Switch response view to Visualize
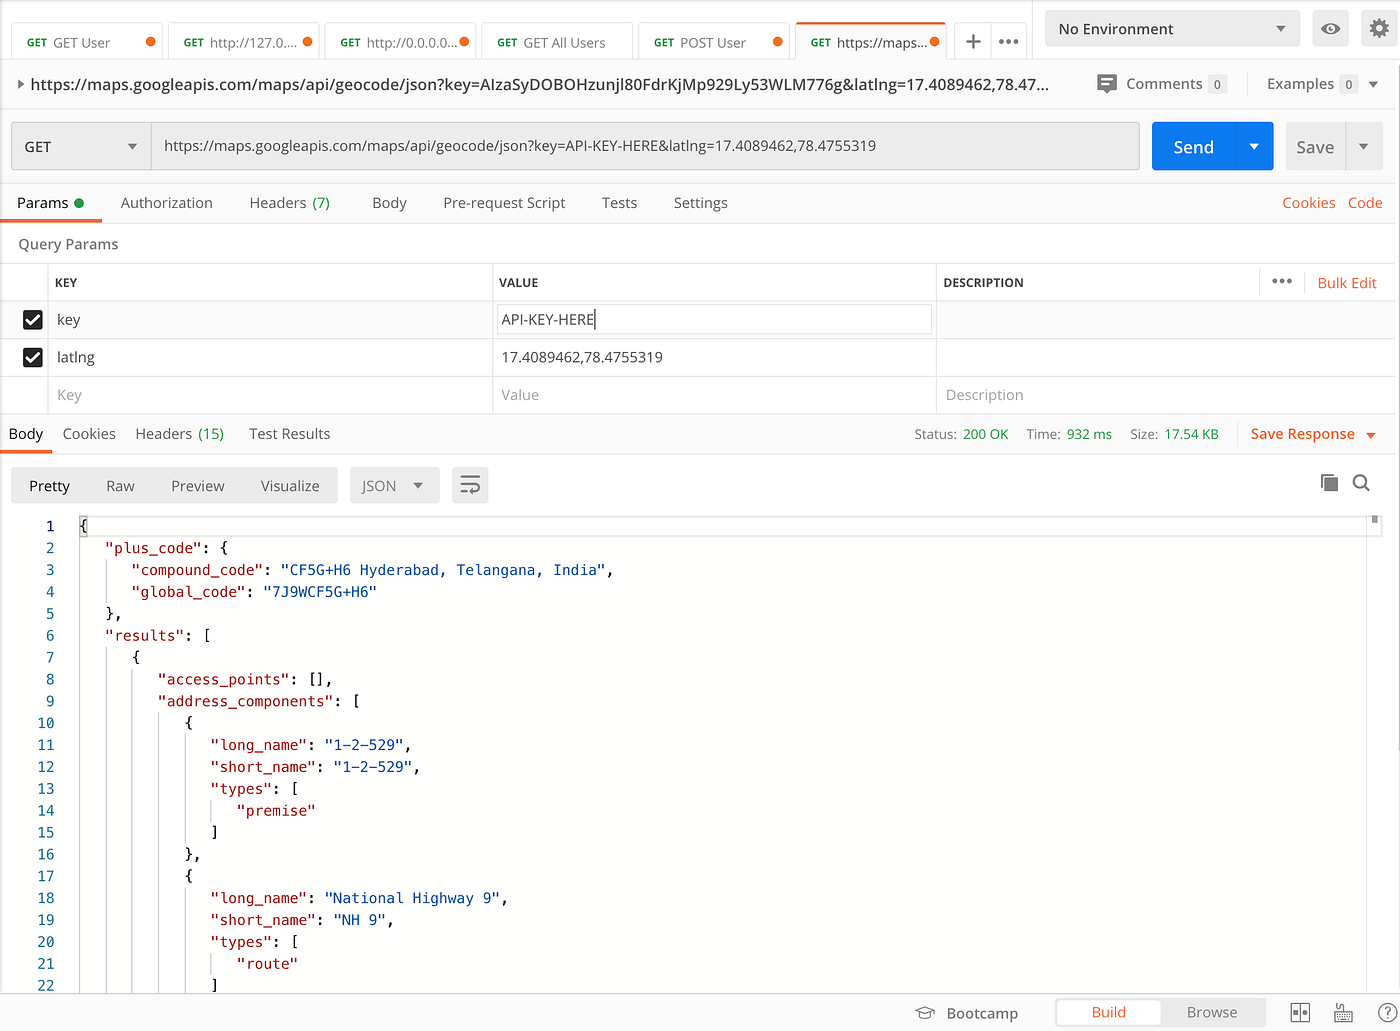The width and height of the screenshot is (1400, 1031). [290, 486]
